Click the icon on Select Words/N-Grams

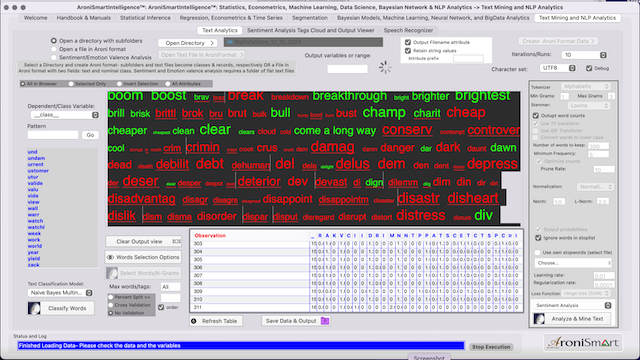[x=112, y=273]
